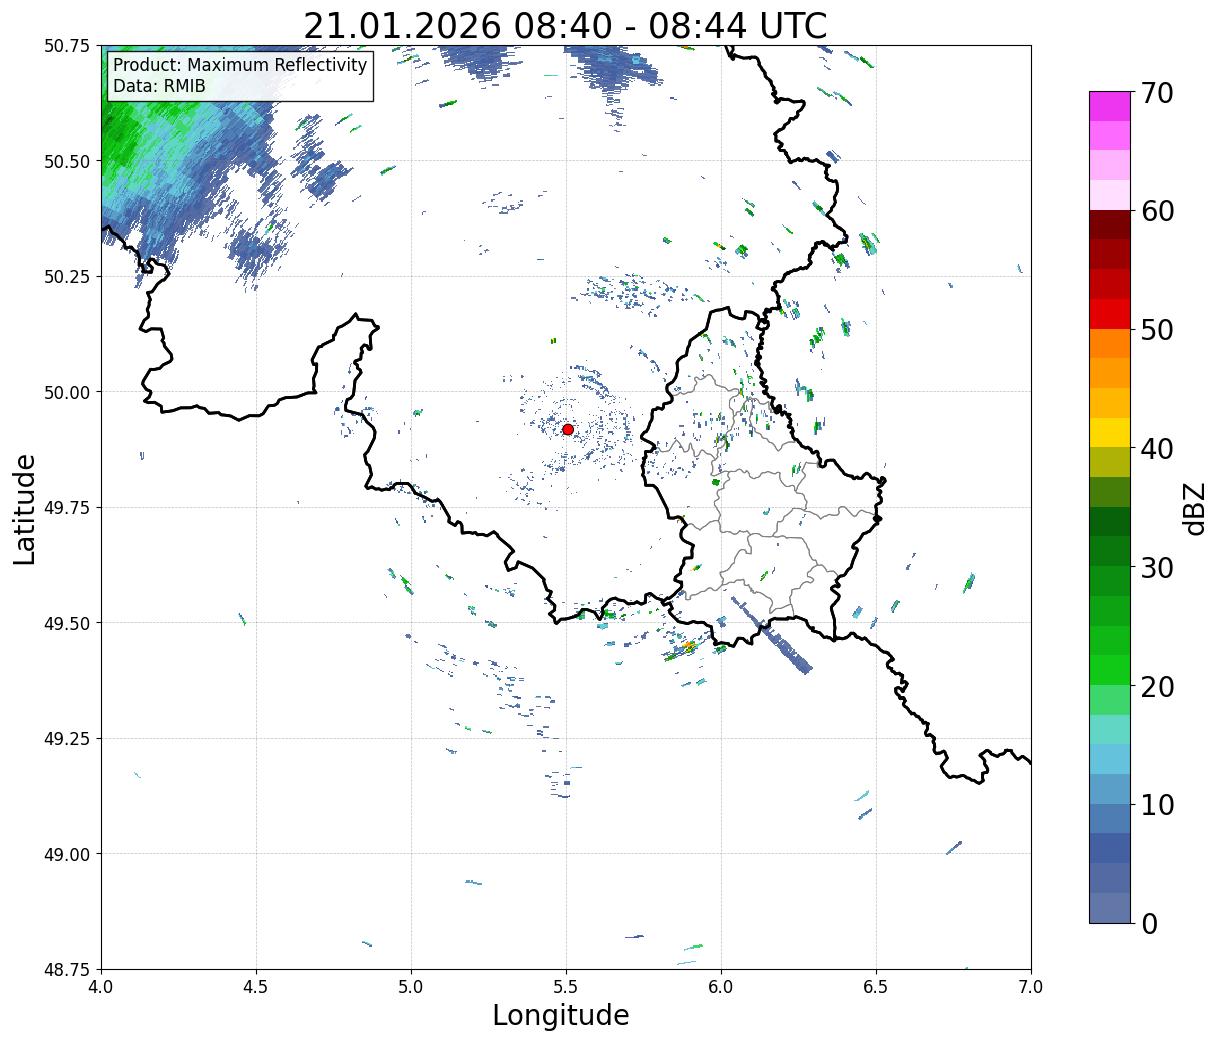This screenshot has height=1040, width=1219.
Task: Click the 60 colorbar tick label
Action: tap(1156, 211)
